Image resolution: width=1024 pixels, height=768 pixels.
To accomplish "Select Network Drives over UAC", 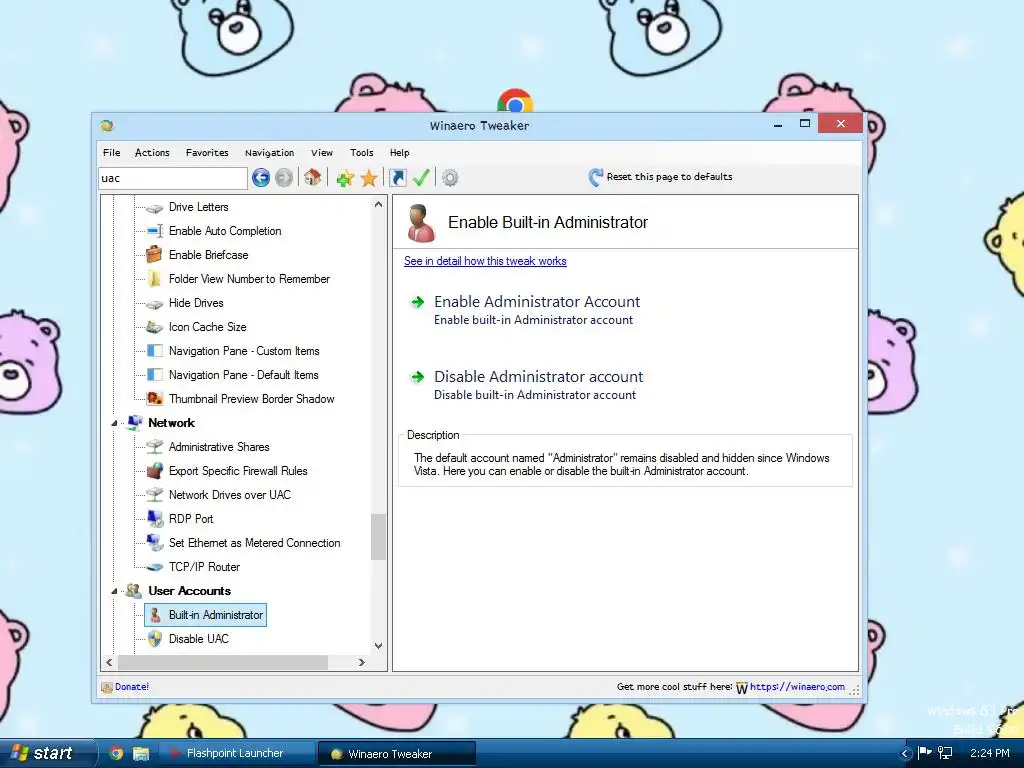I will click(230, 495).
